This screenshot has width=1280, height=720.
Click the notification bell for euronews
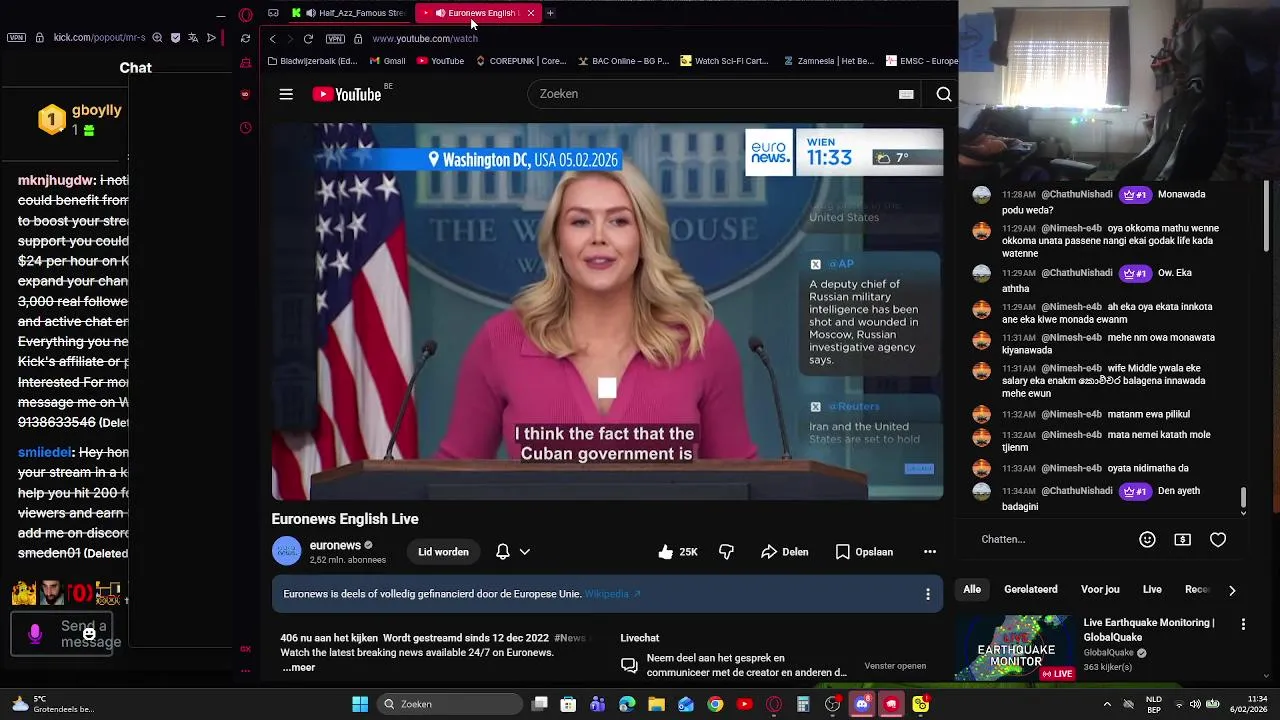[x=503, y=552]
